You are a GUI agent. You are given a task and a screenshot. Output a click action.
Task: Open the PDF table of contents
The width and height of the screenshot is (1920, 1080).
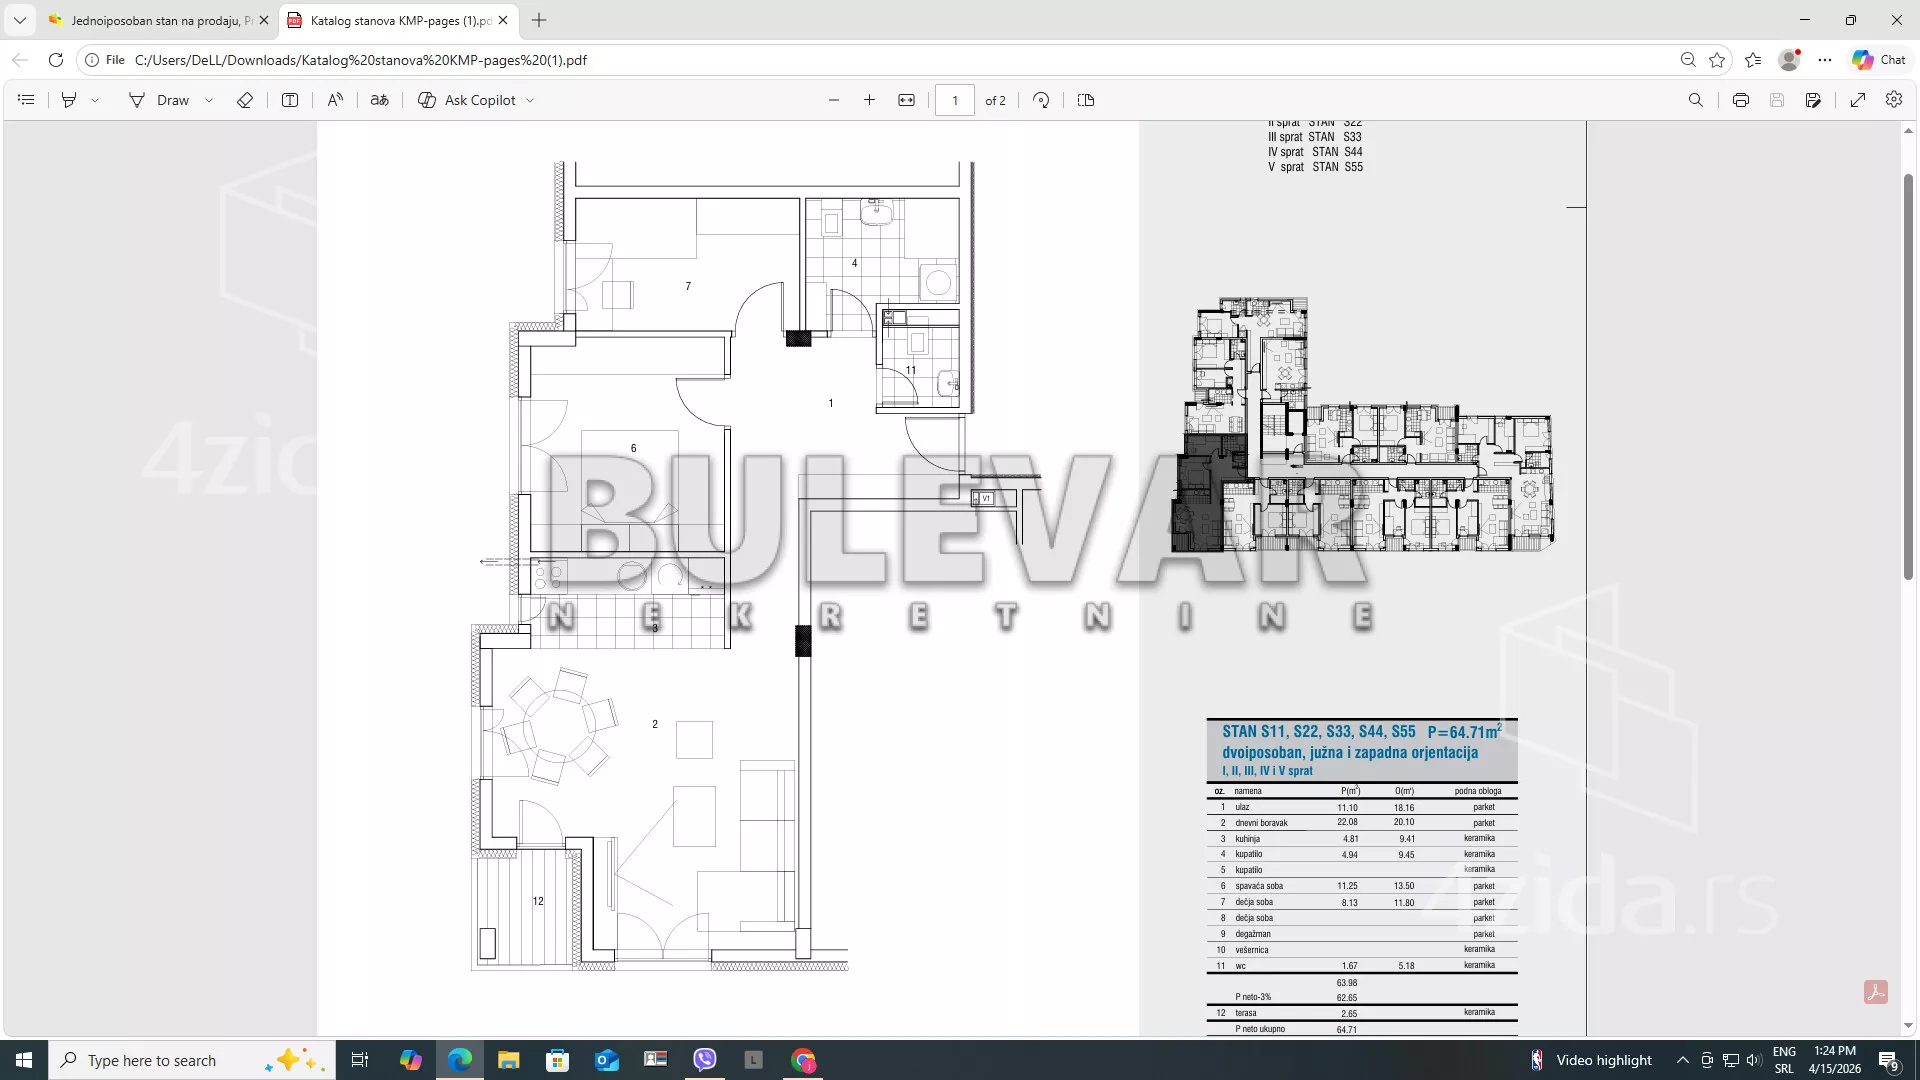tap(26, 100)
